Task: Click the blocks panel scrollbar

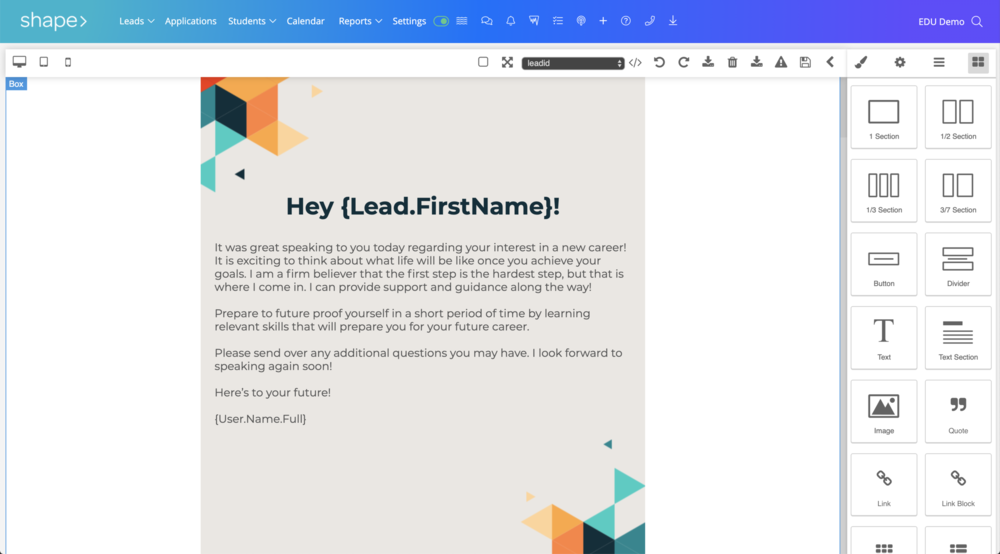Action: coord(843,108)
